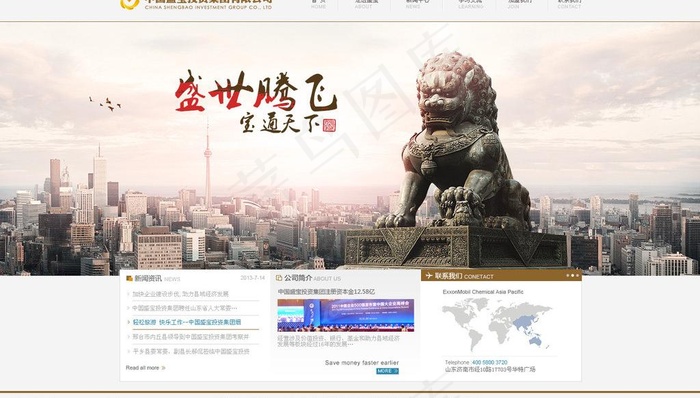Click the 盛世腾飞 calligraphy banner title
Screen dimensions: 700x398
pyautogui.click(x=256, y=91)
